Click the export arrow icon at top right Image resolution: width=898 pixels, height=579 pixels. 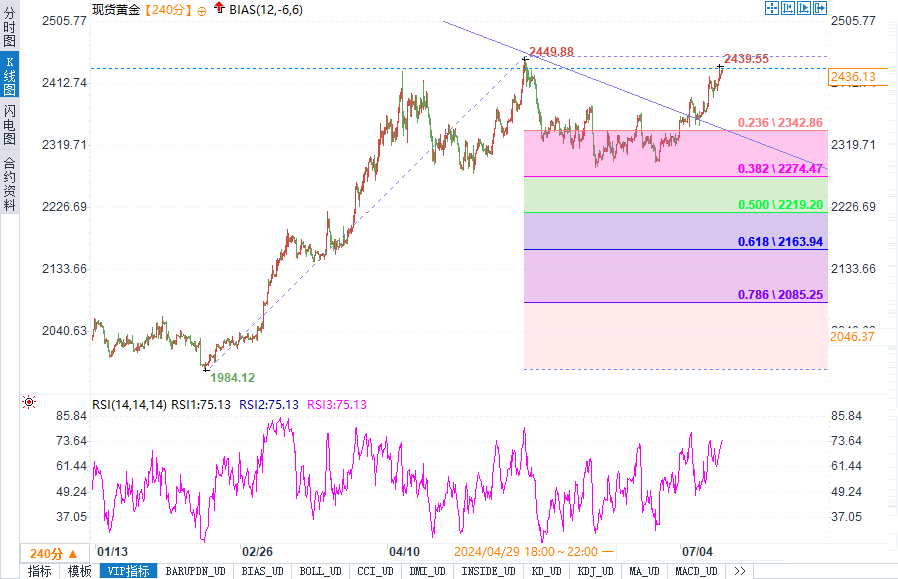click(x=820, y=8)
